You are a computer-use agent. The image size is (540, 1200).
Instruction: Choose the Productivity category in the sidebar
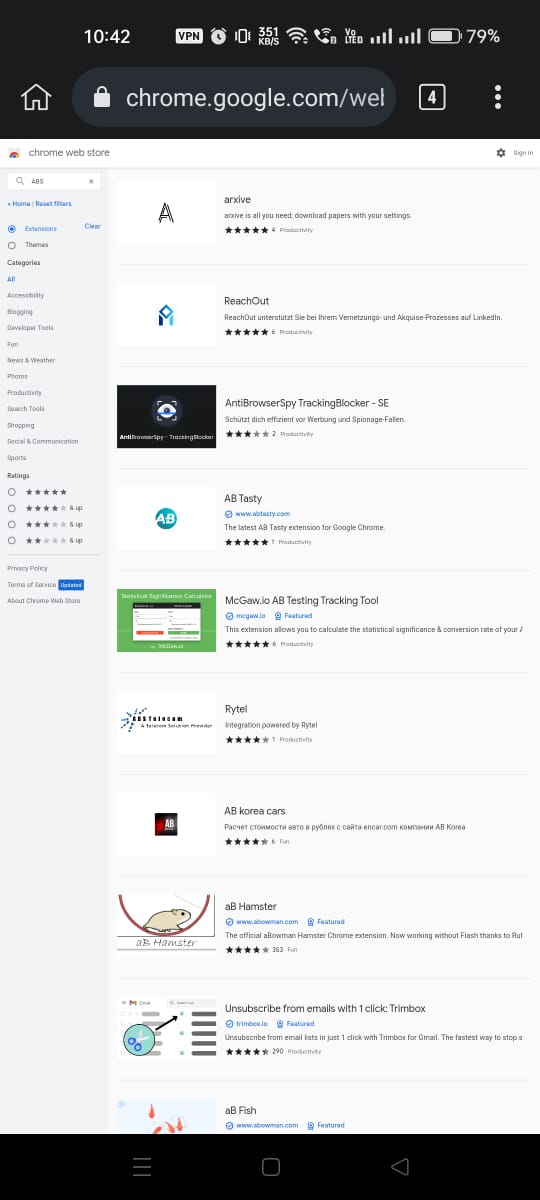[24, 393]
